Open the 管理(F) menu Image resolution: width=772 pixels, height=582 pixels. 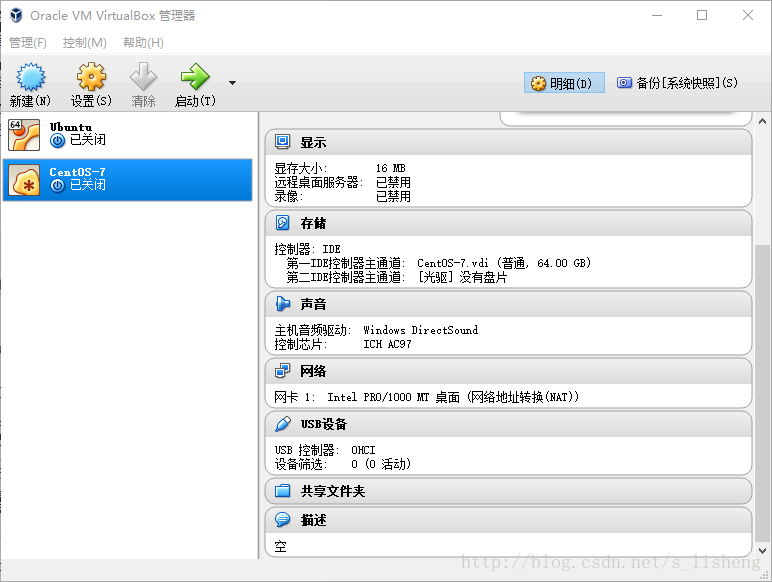(x=28, y=43)
